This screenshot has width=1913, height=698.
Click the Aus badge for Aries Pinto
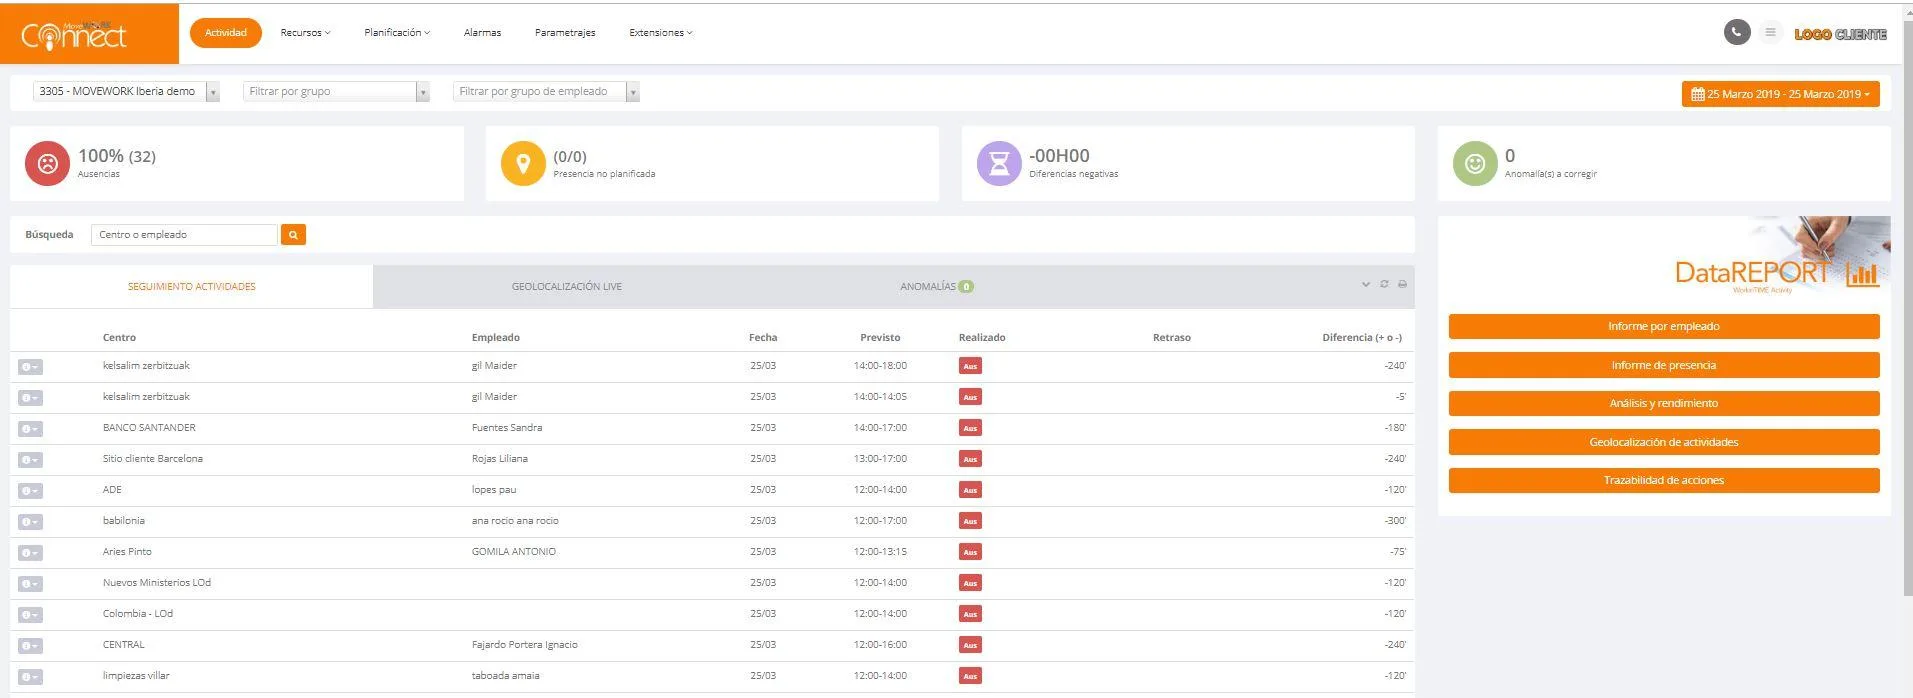tap(970, 552)
